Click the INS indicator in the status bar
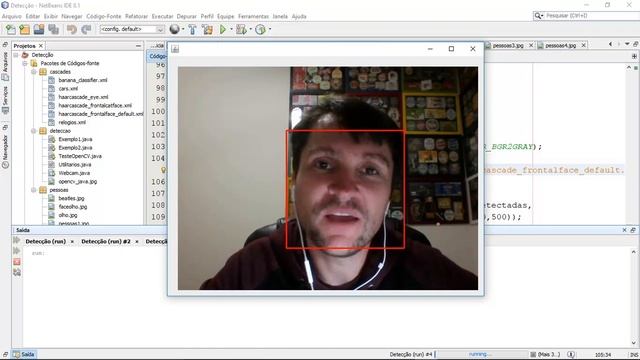The image size is (640, 360). click(x=634, y=355)
